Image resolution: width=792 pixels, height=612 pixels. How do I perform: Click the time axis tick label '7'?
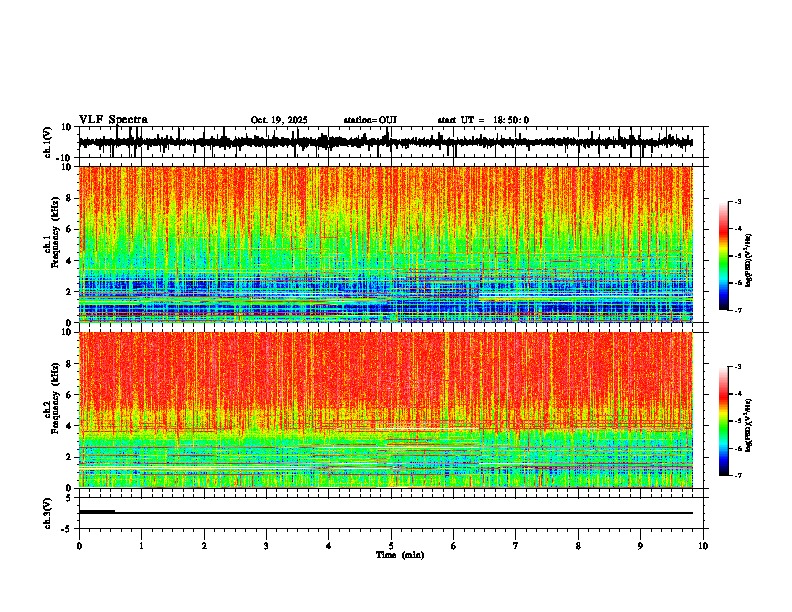516,546
